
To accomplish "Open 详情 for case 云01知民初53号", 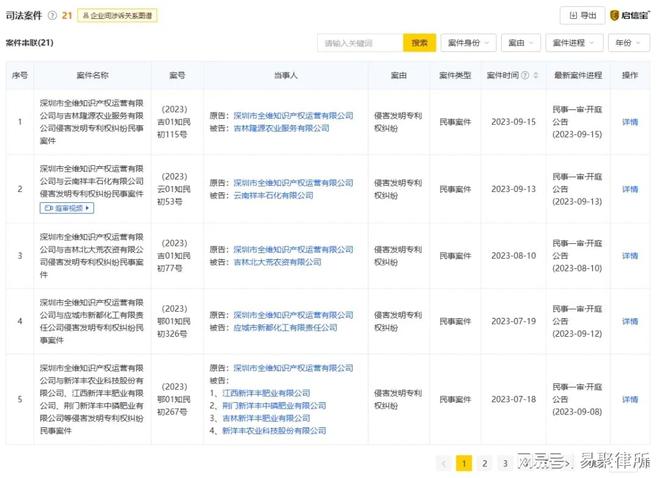I will point(630,189).
